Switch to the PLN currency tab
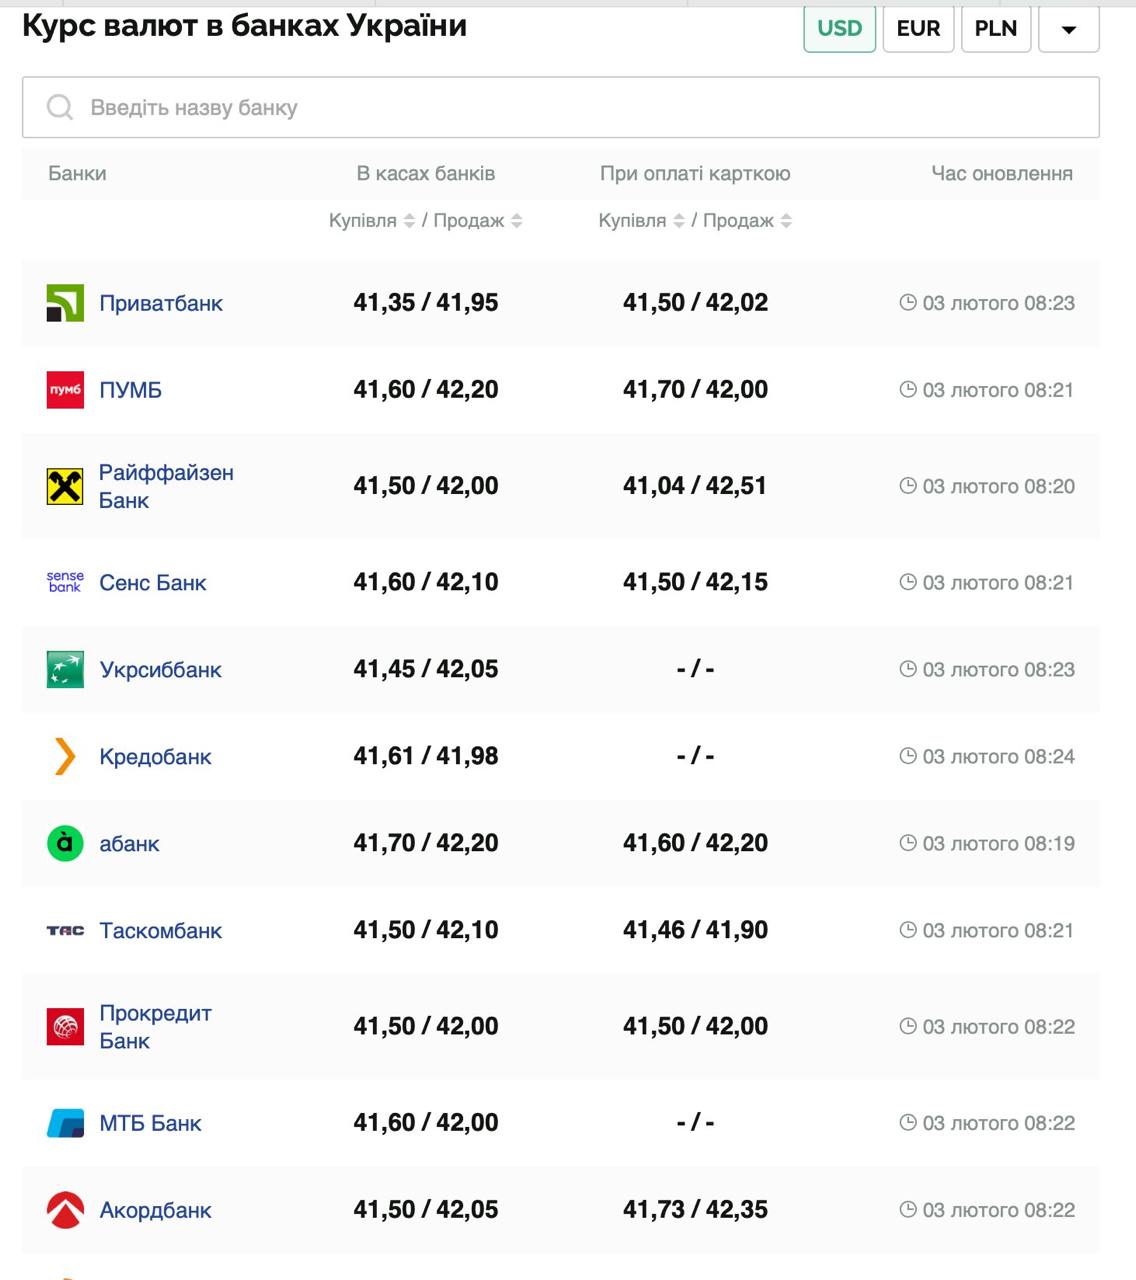Screen dimensions: 1136x1280 point(995,29)
